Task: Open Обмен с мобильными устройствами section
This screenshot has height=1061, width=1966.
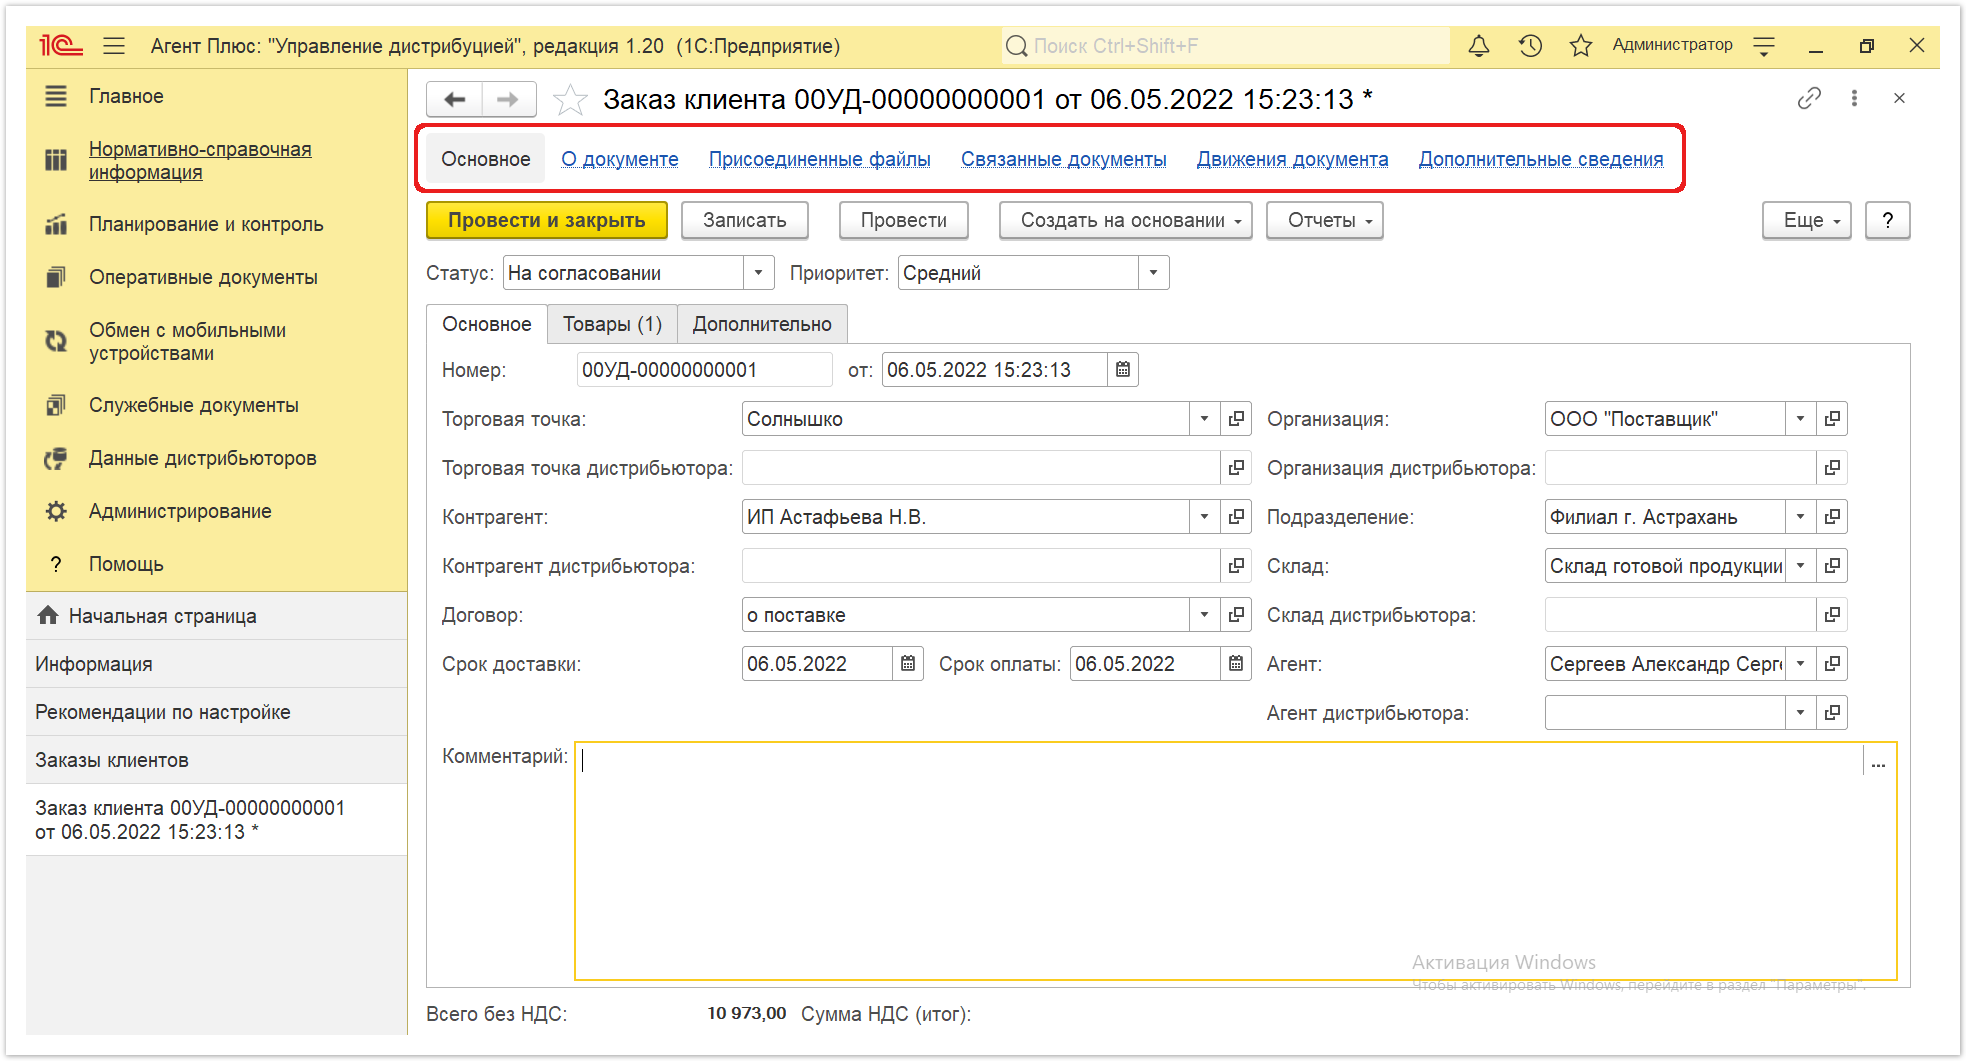Action: pos(187,341)
